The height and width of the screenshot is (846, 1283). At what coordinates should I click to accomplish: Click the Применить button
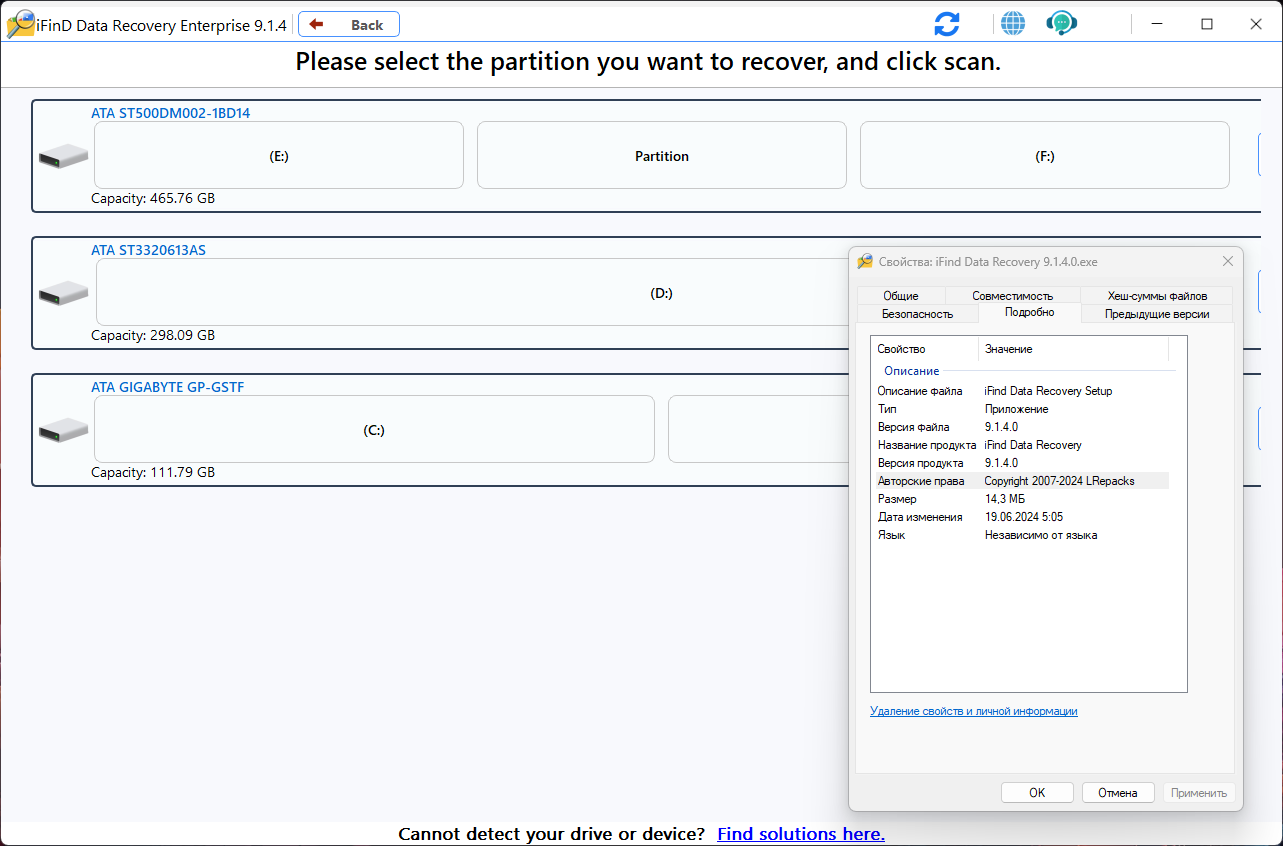click(1199, 793)
